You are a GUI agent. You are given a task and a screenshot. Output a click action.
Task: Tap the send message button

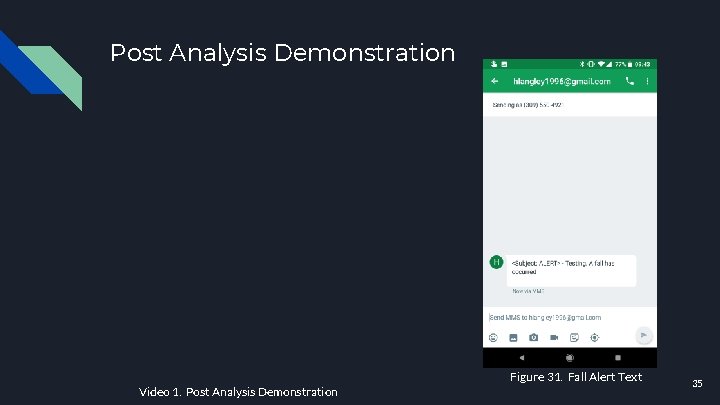[644, 335]
